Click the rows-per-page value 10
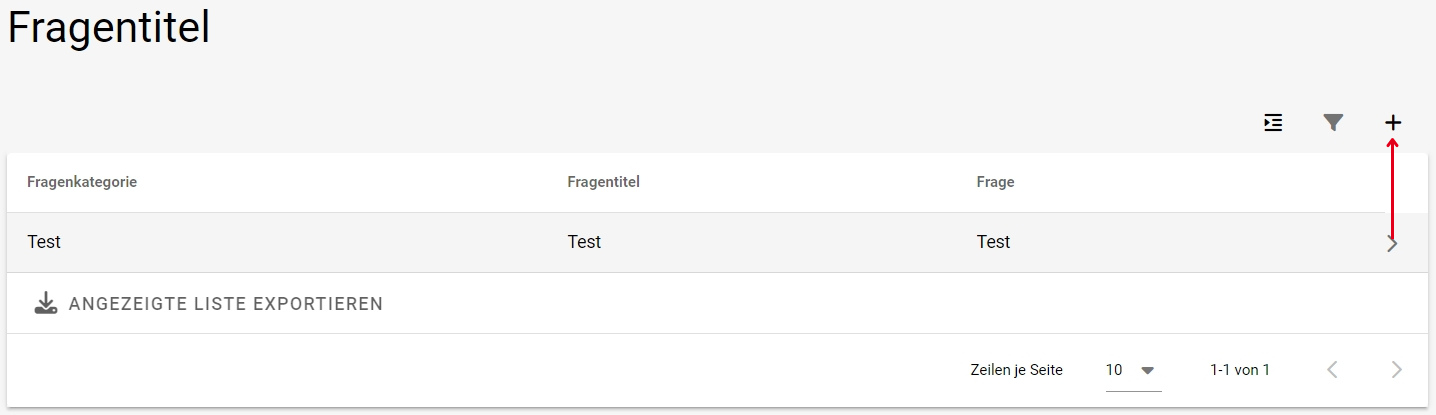1436x415 pixels. tap(1114, 370)
